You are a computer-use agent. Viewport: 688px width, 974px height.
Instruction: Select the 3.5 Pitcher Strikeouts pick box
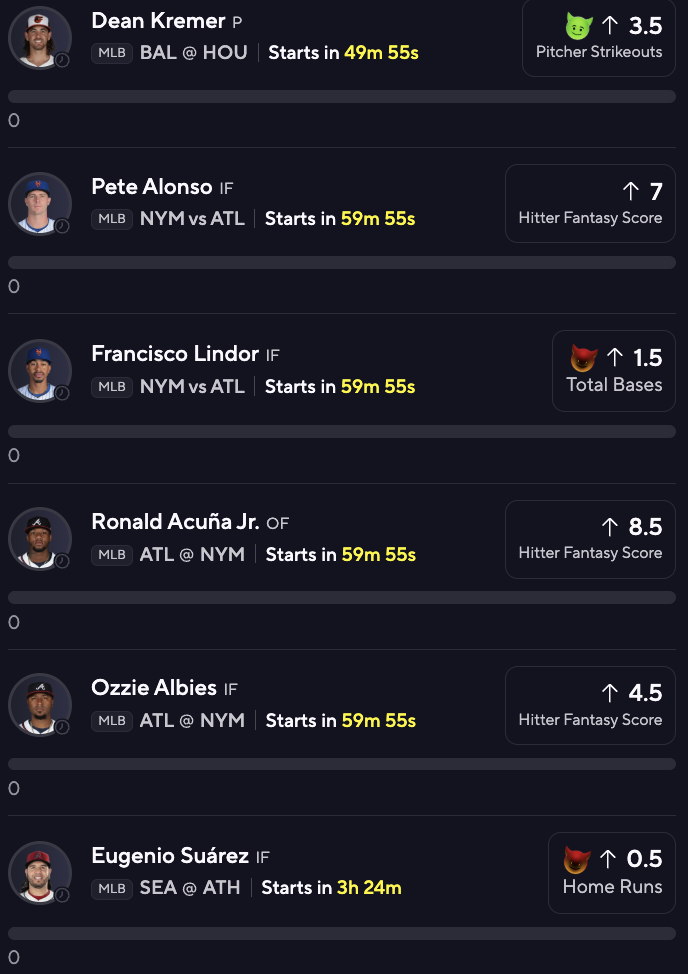(599, 37)
